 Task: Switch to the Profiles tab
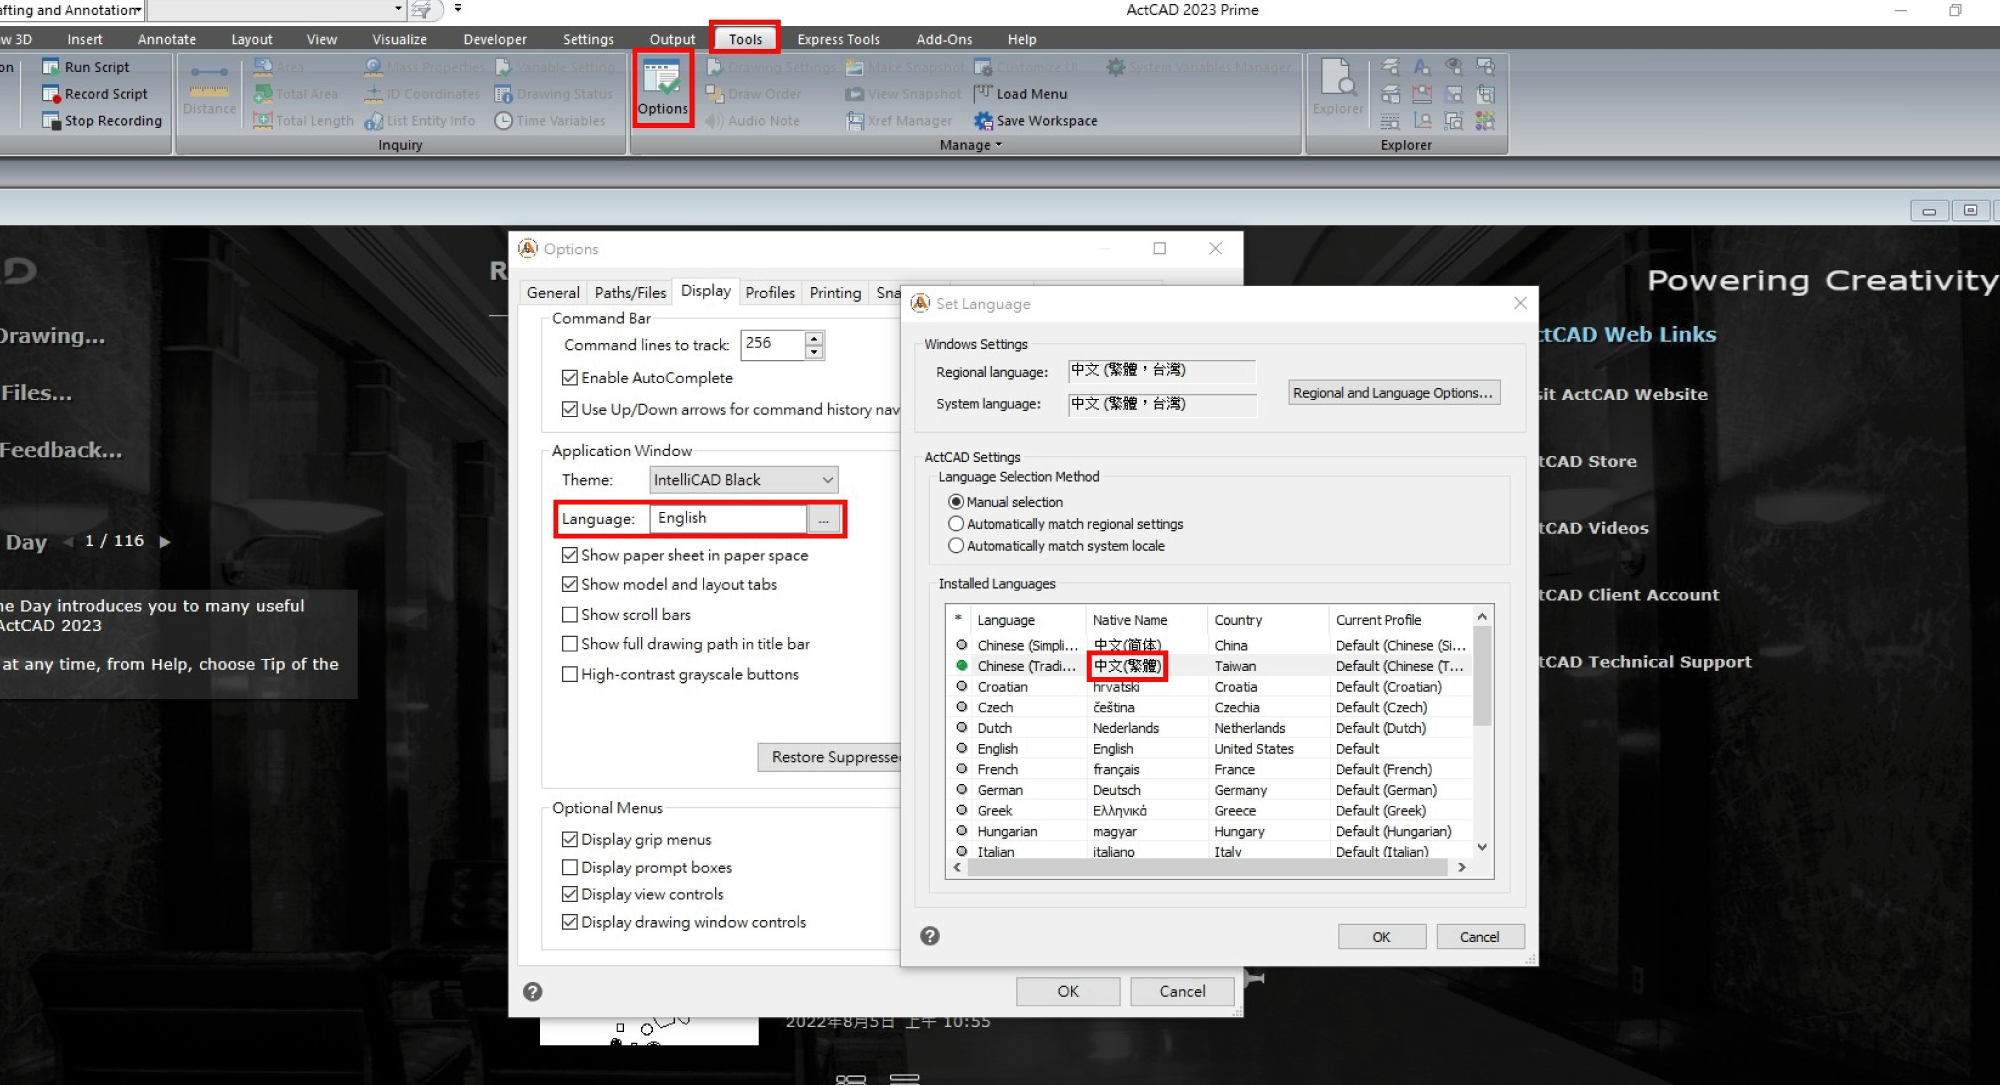tap(769, 292)
